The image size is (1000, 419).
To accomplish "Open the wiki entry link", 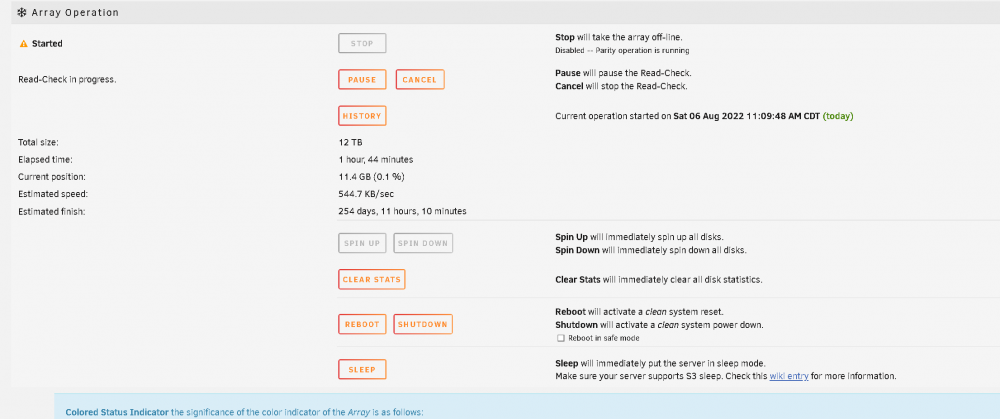I will tap(789, 376).
